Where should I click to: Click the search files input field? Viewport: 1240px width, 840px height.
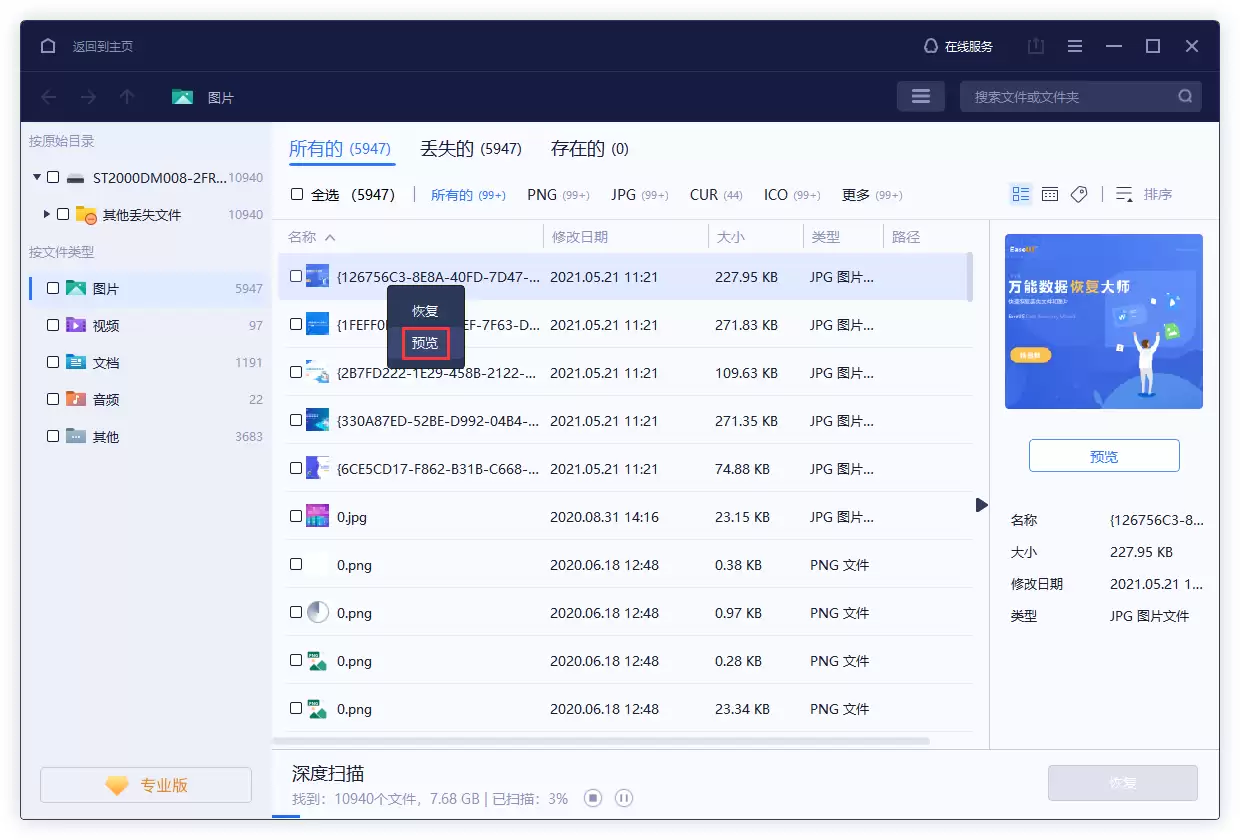[x=1070, y=97]
